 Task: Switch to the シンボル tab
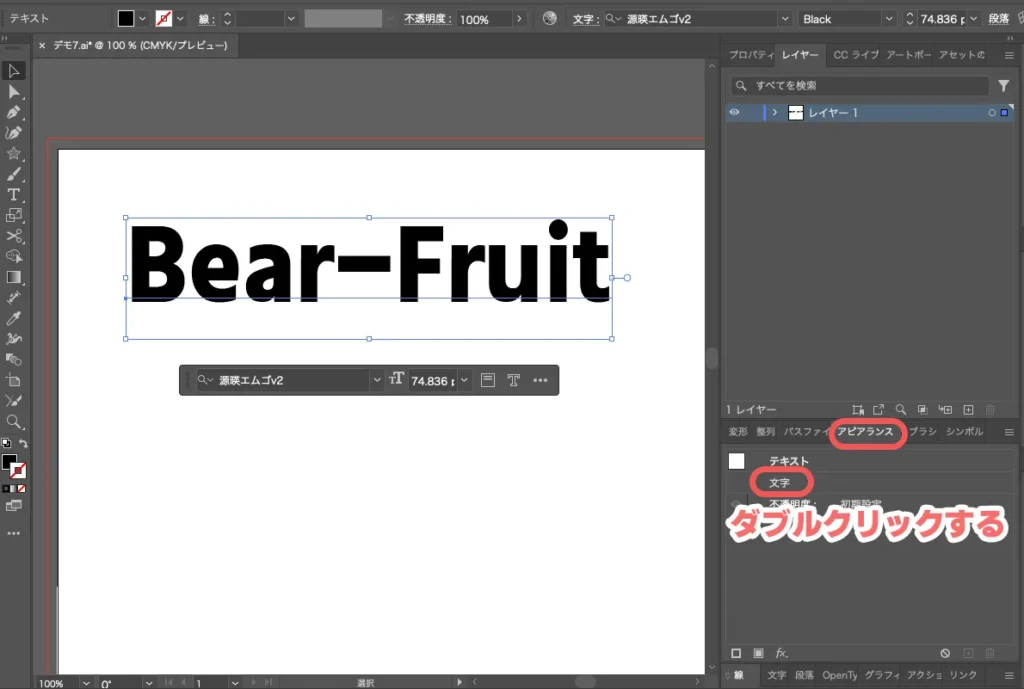964,432
